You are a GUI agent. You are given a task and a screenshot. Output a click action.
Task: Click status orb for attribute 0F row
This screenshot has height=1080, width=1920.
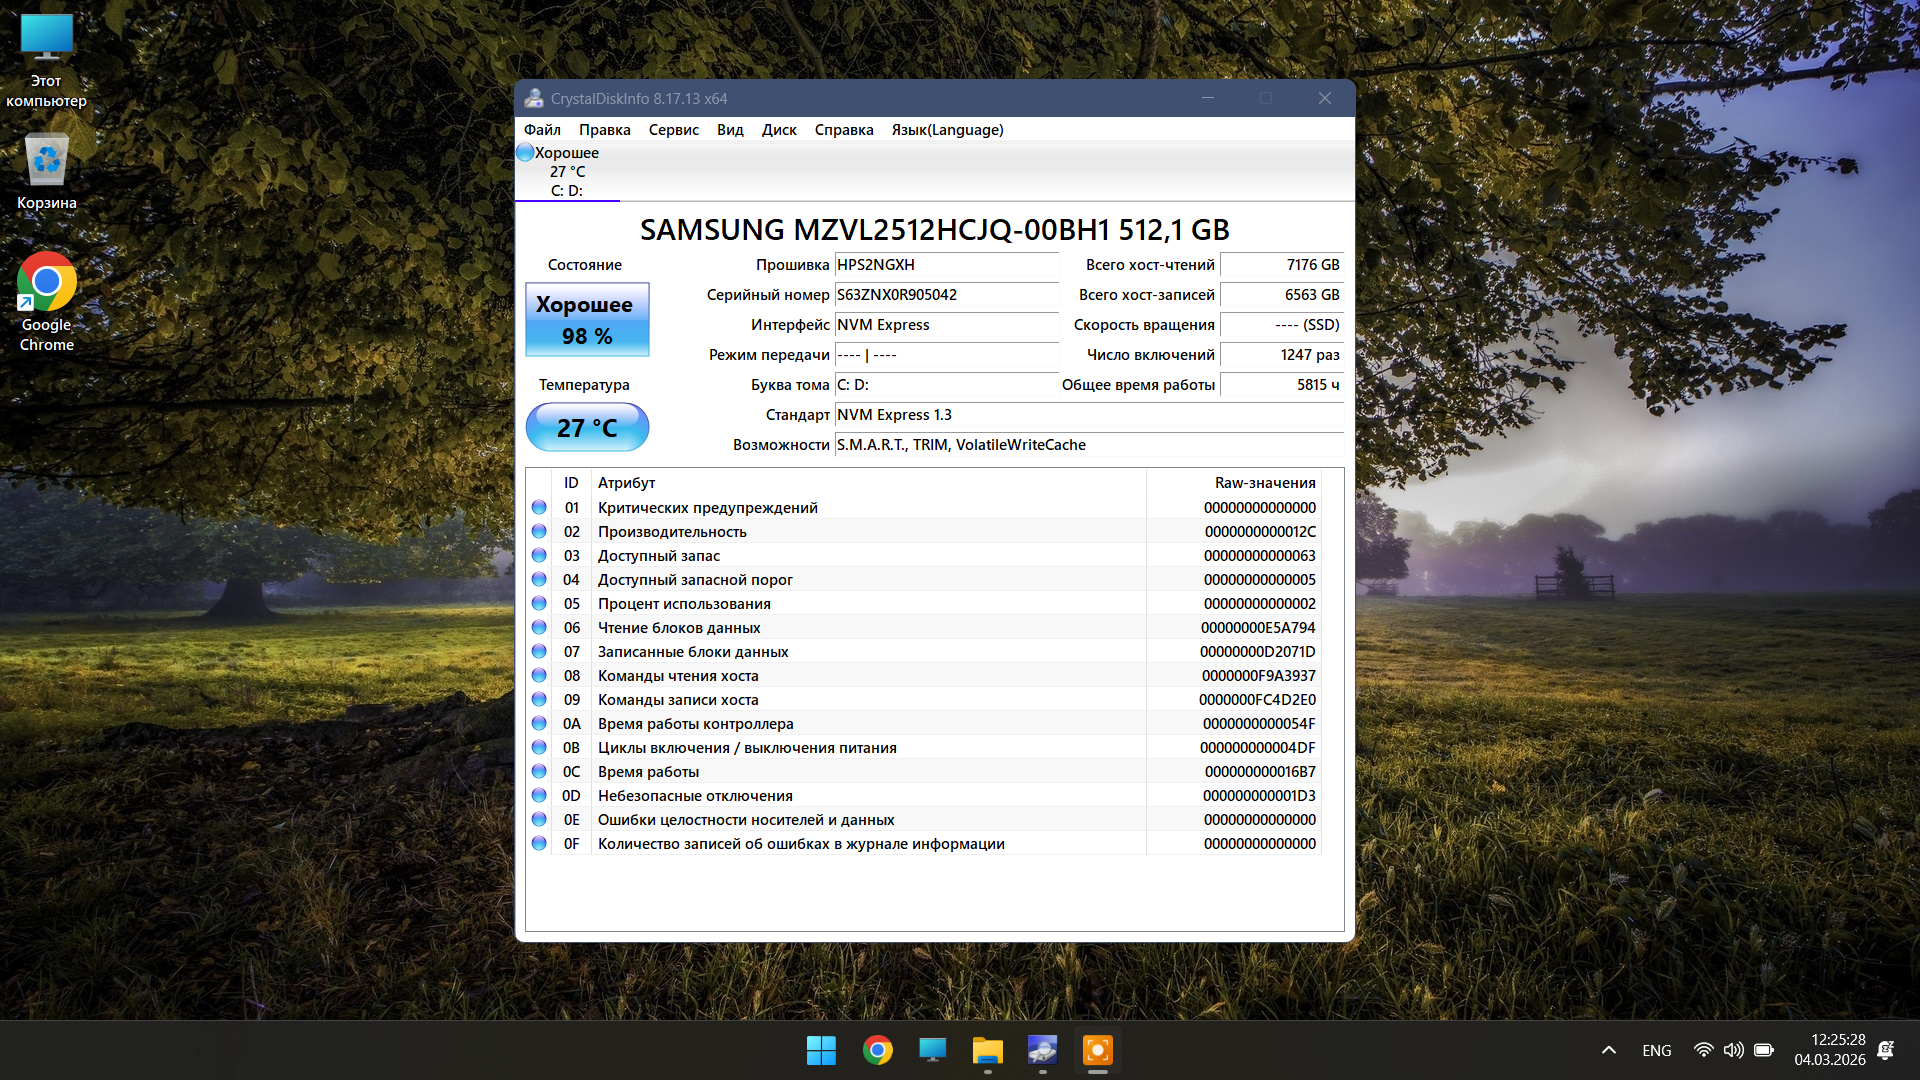(539, 843)
